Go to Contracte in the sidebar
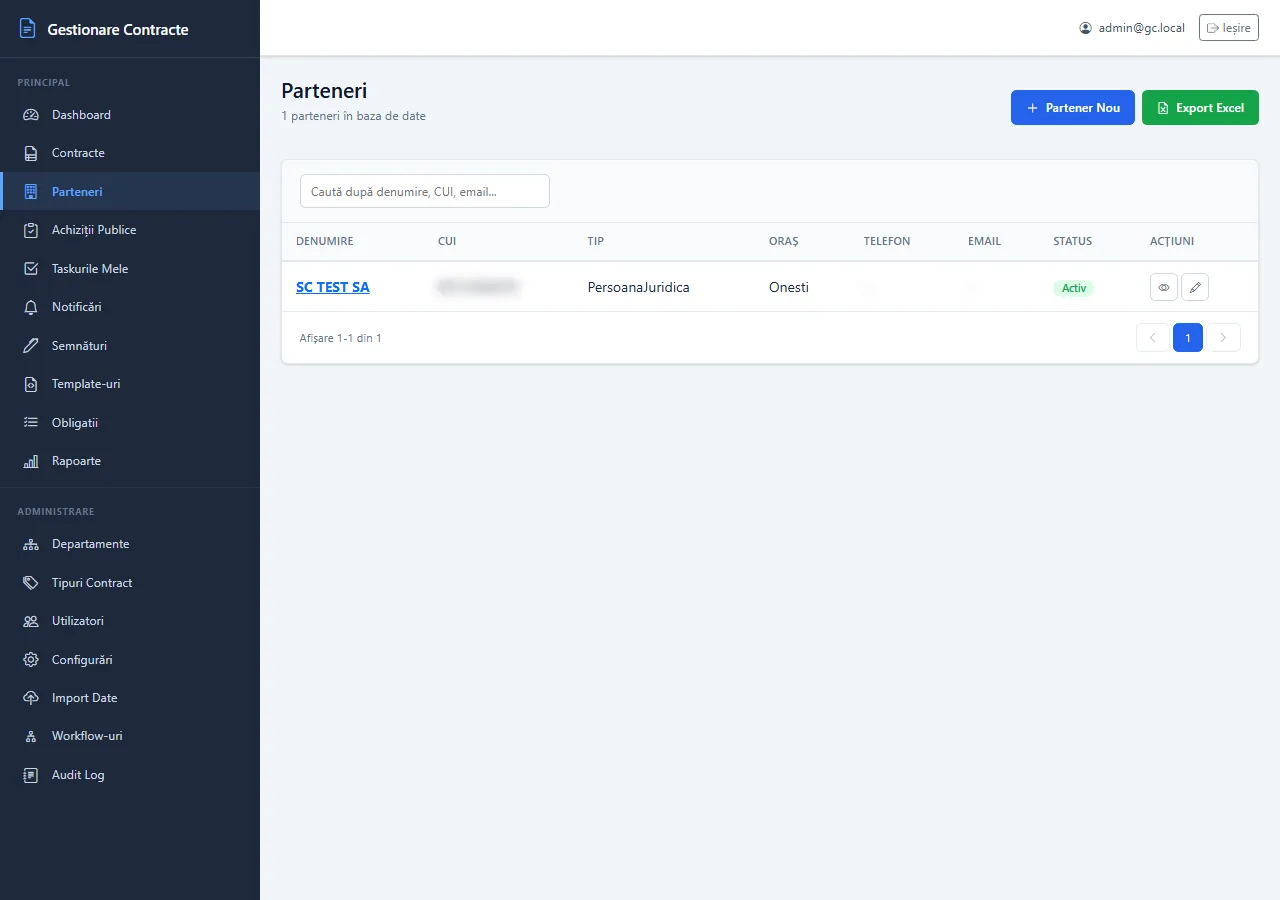 click(x=130, y=153)
